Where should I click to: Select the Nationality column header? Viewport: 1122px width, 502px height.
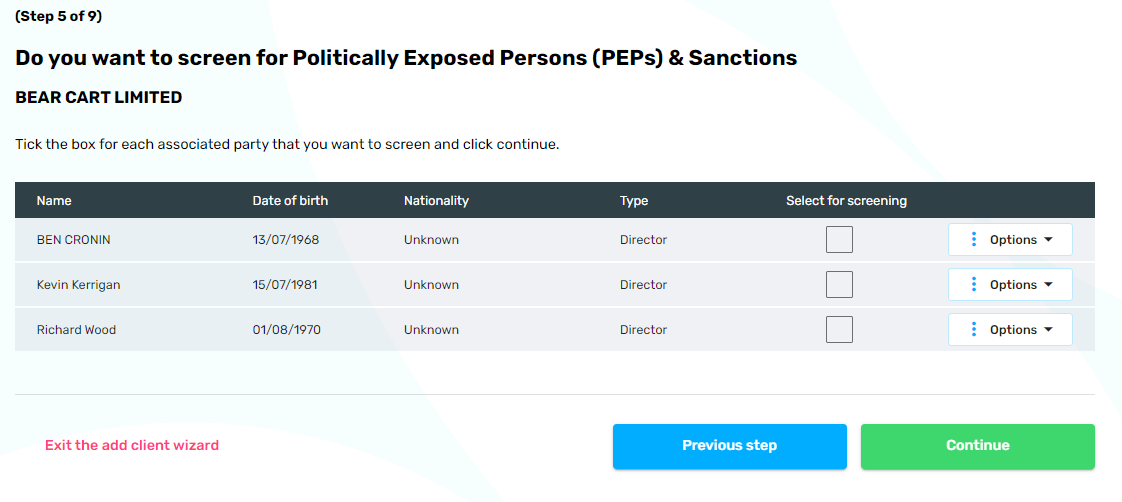point(436,201)
